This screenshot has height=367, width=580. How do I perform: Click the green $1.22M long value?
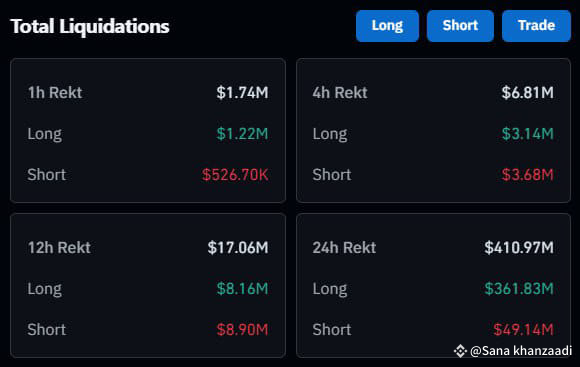(x=243, y=134)
